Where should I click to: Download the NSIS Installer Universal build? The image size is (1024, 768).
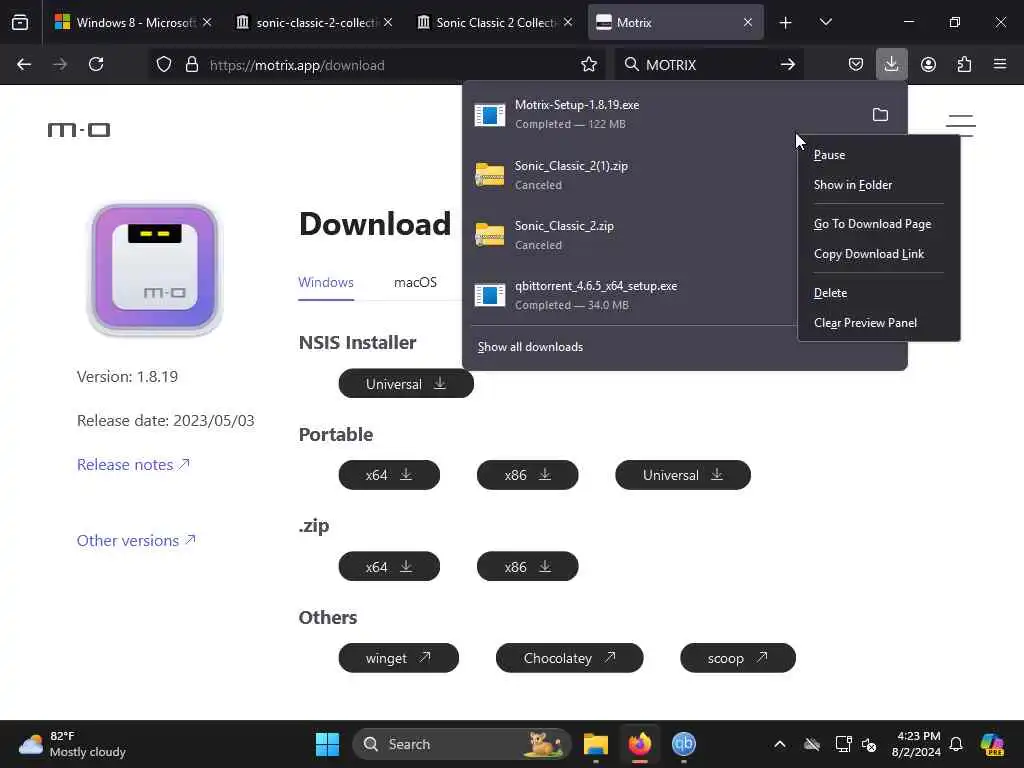406,384
